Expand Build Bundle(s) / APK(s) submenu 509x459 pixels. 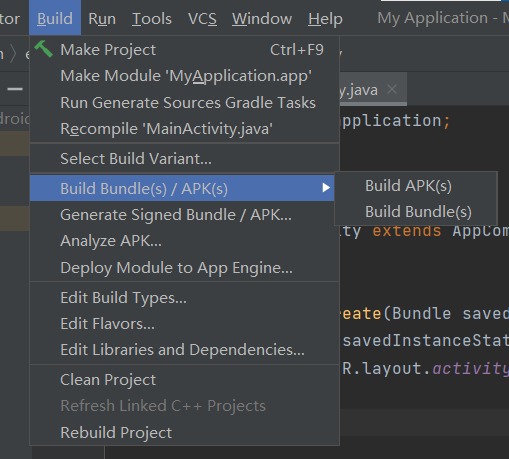click(182, 188)
